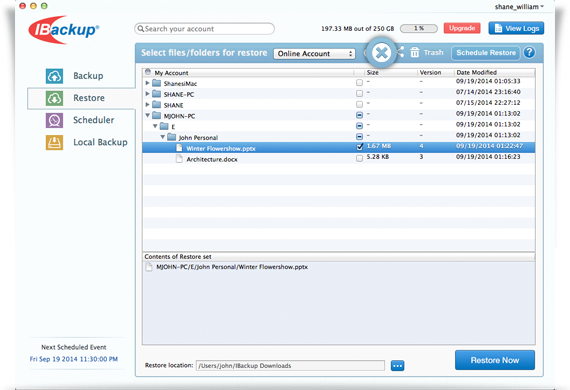Click Winter Flowershow.pptx file icon

[x=179, y=148]
